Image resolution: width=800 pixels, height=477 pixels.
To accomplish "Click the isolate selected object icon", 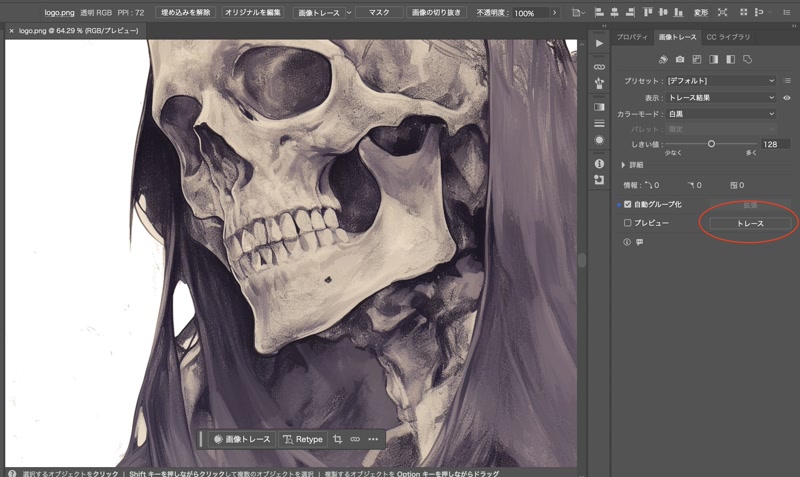I will click(722, 12).
